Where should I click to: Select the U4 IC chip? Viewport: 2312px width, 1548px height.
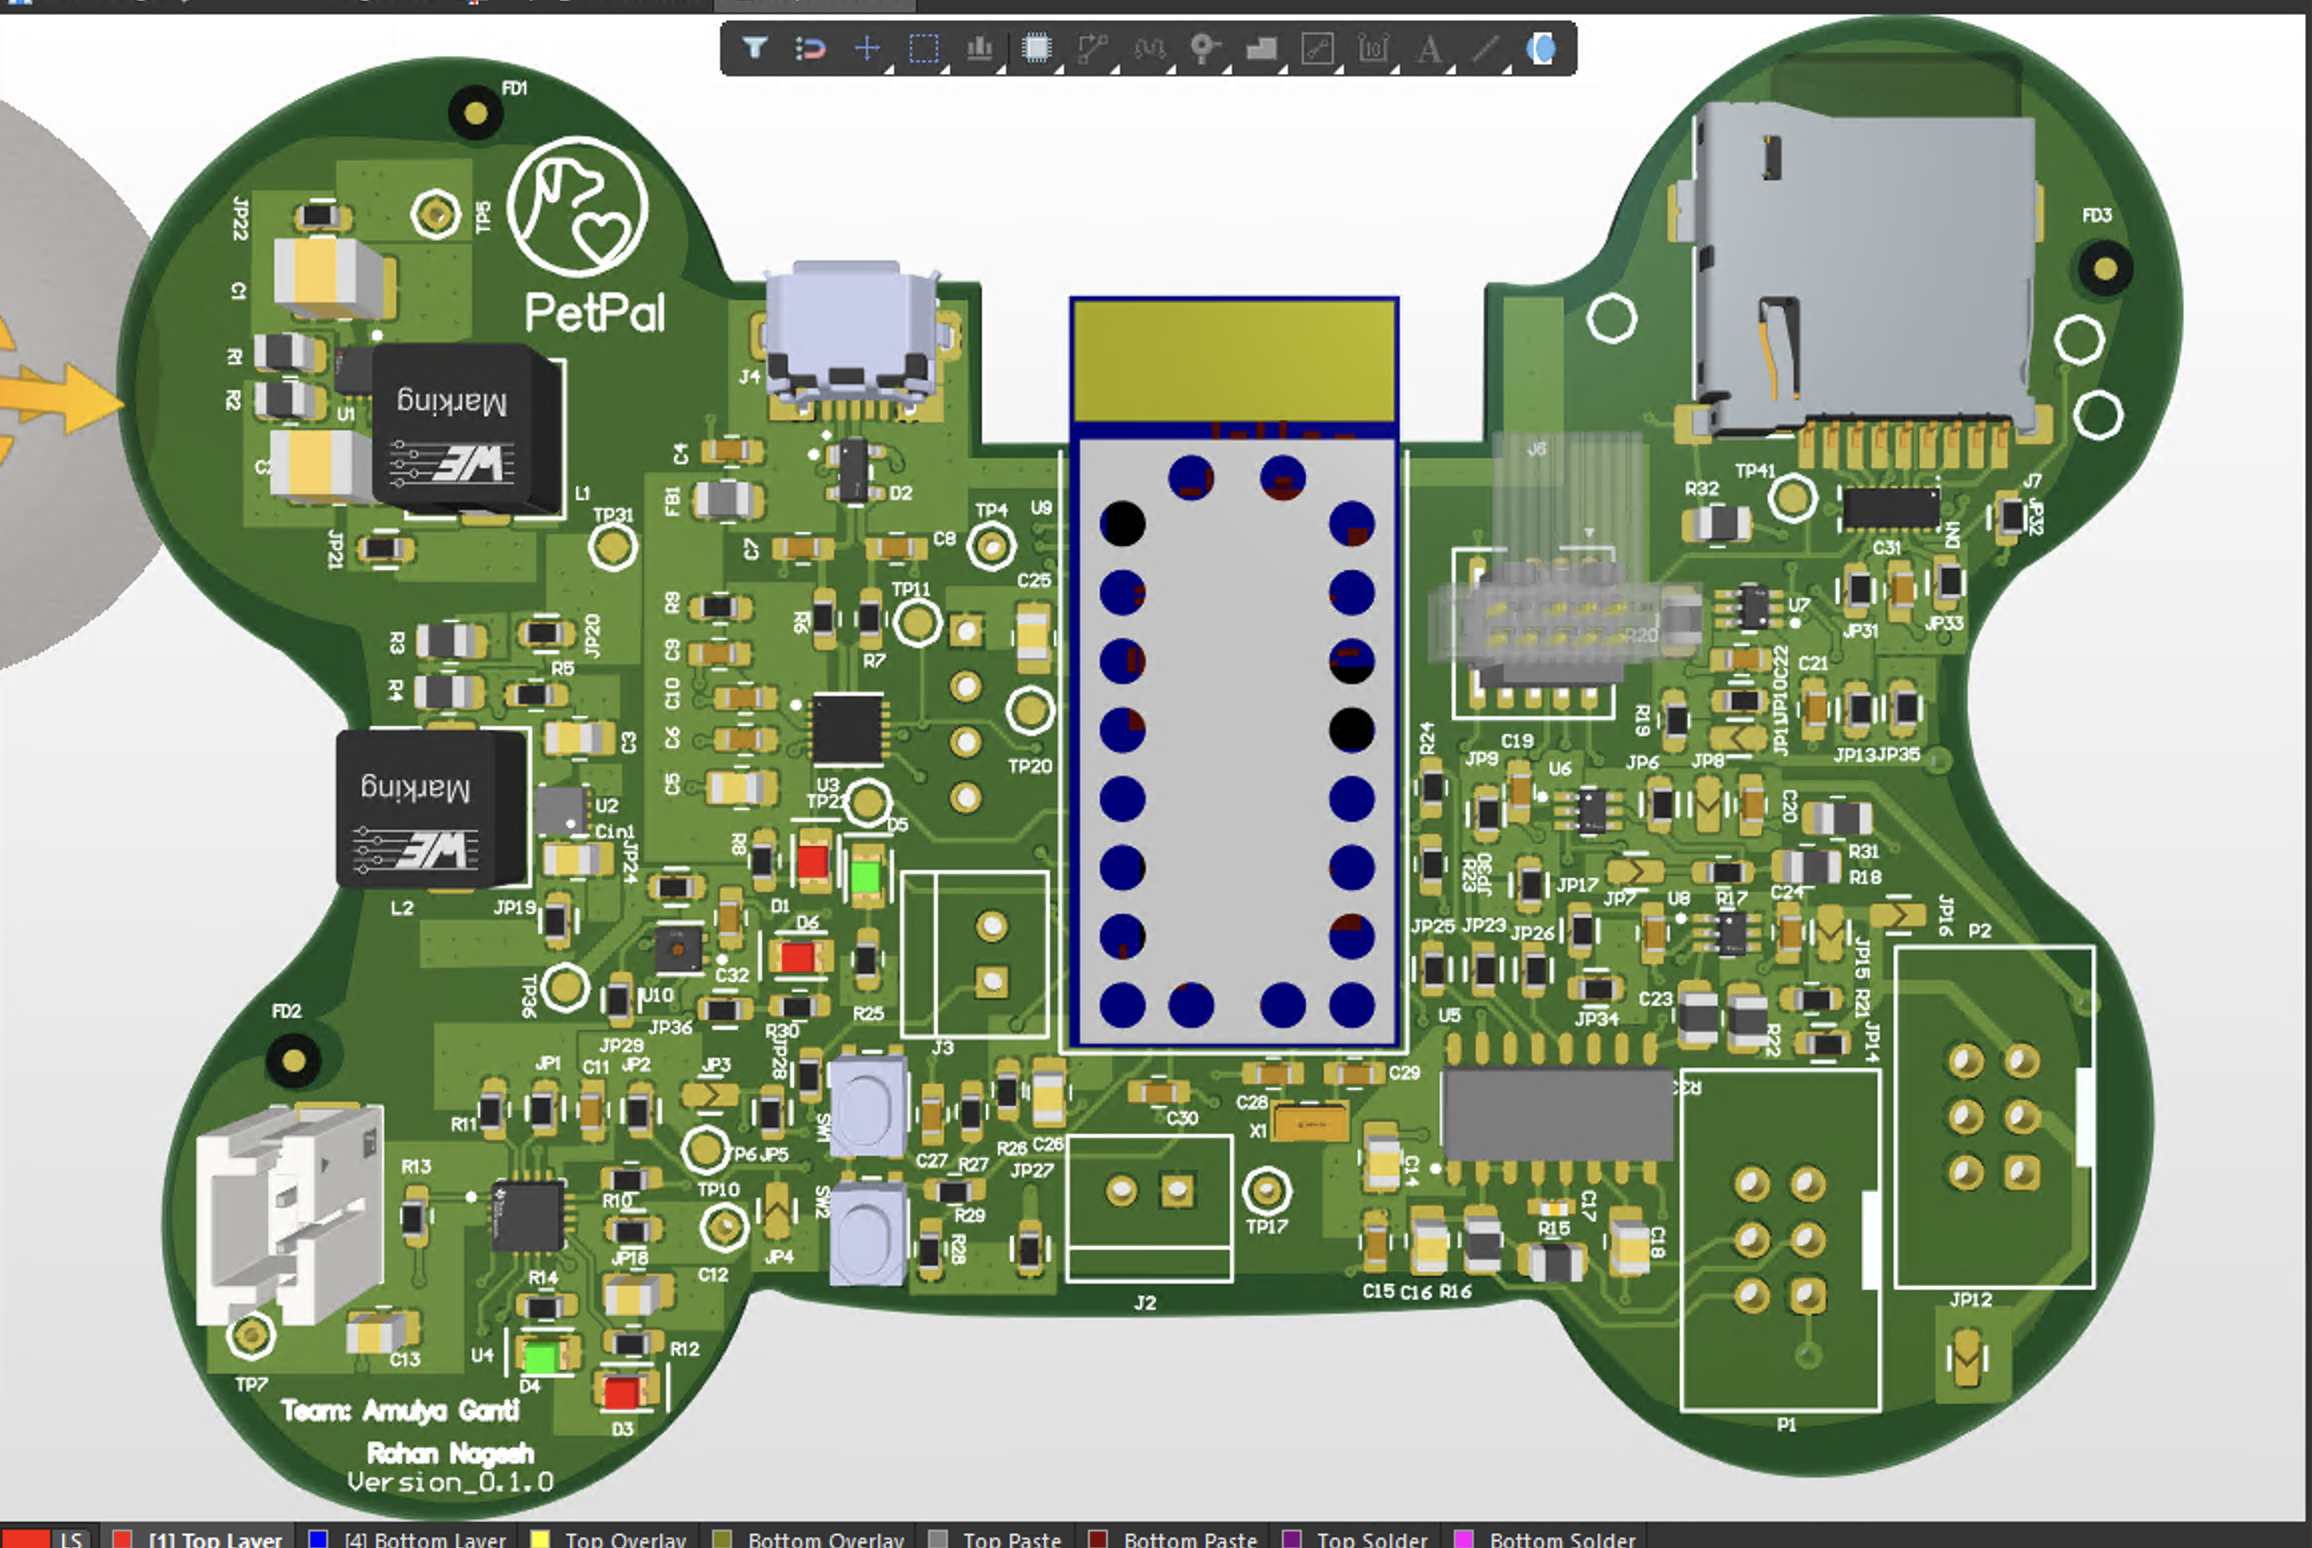[528, 1214]
